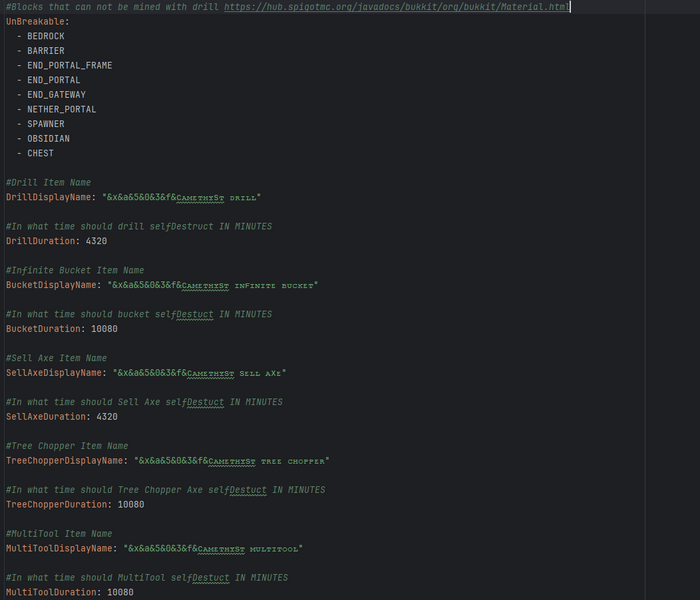Click the OBSIDIAN list entry

pos(48,139)
